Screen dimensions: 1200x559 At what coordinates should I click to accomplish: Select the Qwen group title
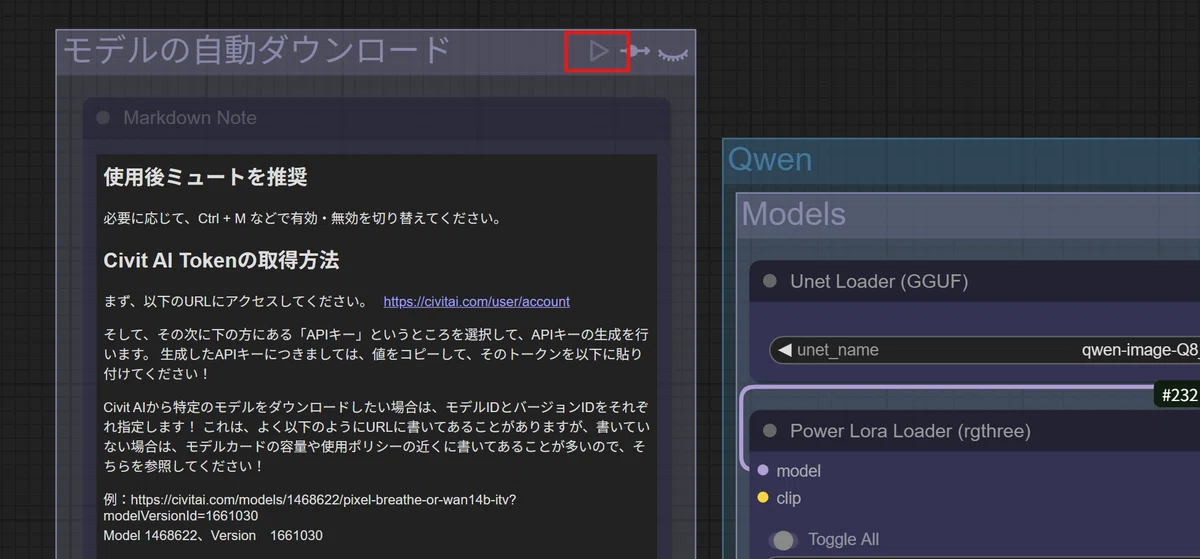tap(770, 159)
